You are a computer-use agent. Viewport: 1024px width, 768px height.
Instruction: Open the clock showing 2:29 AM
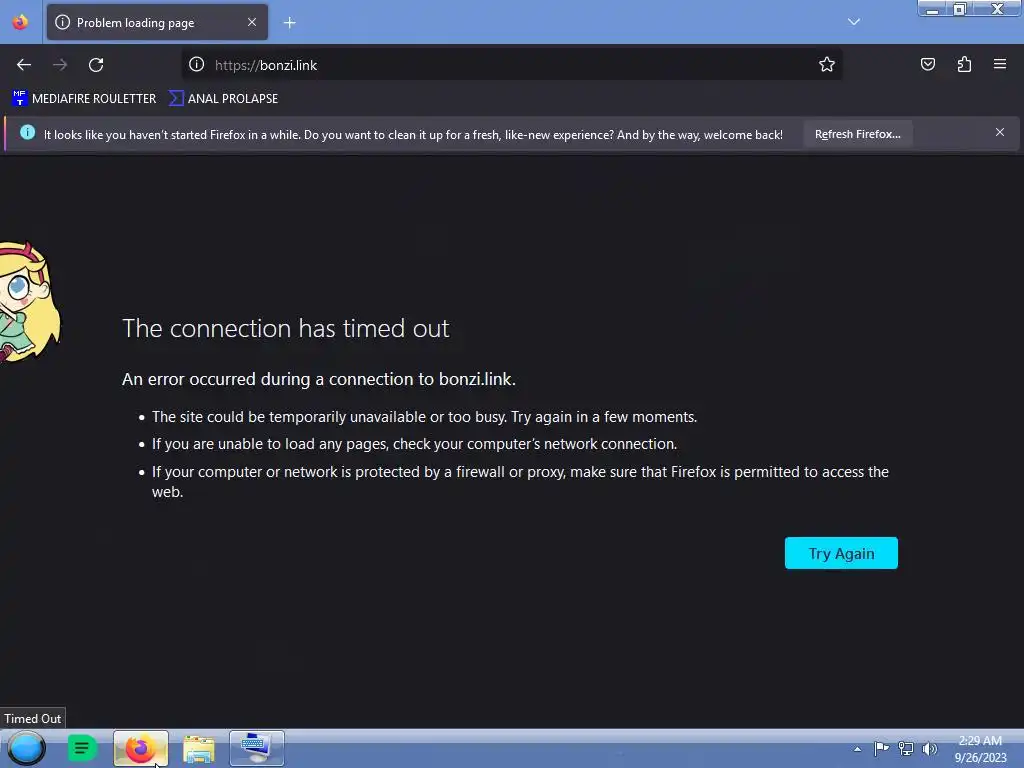[980, 749]
